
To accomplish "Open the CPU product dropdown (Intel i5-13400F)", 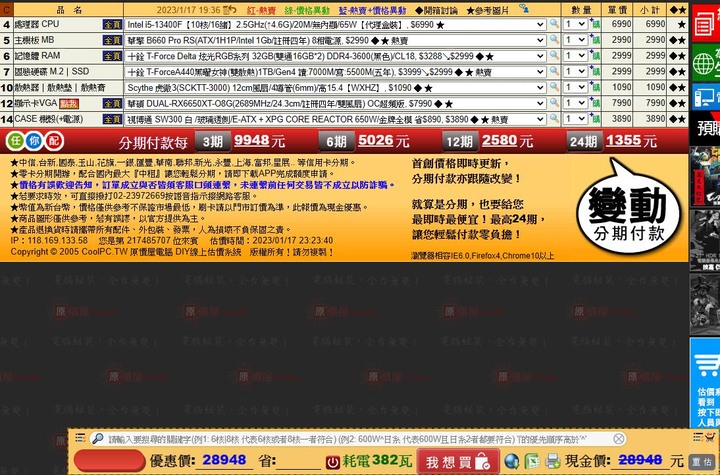I will (336, 24).
